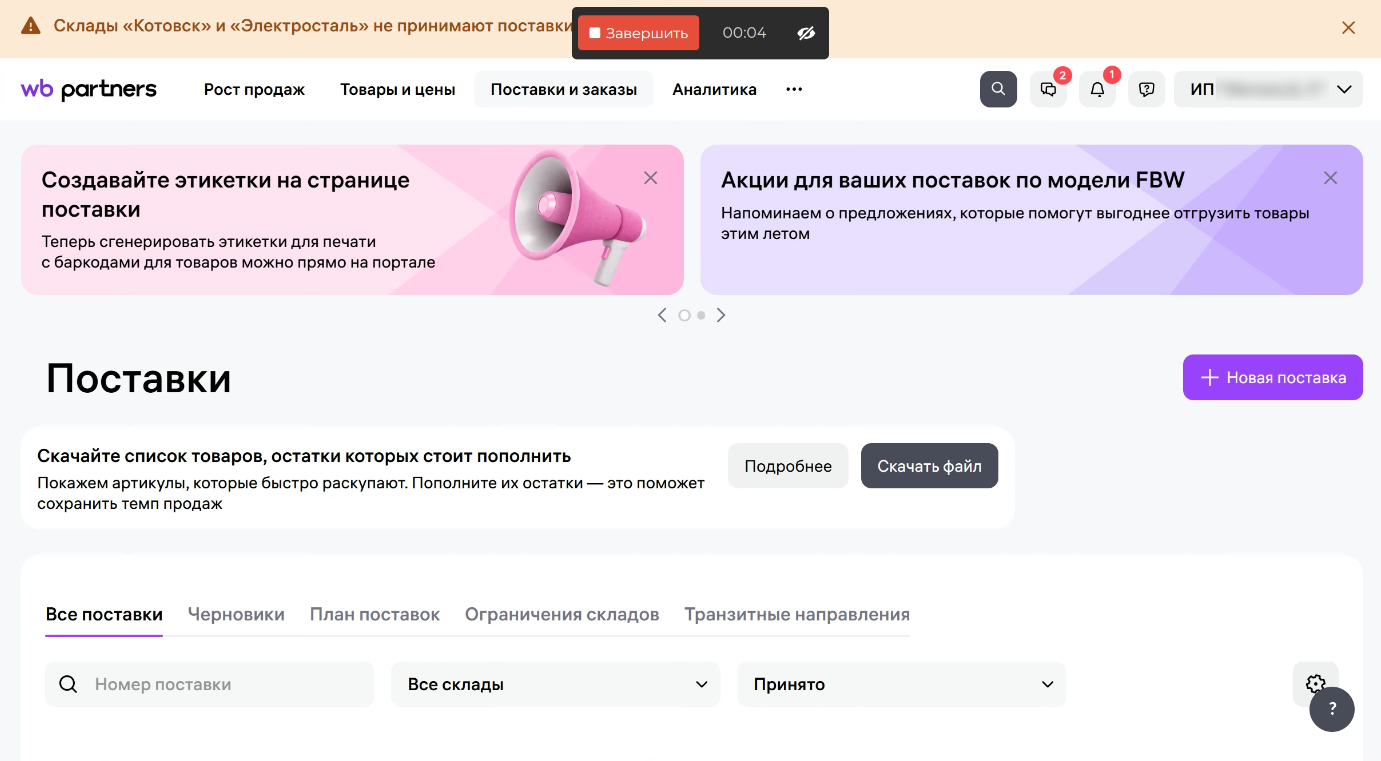Go to previous banner slide arrow

click(662, 315)
